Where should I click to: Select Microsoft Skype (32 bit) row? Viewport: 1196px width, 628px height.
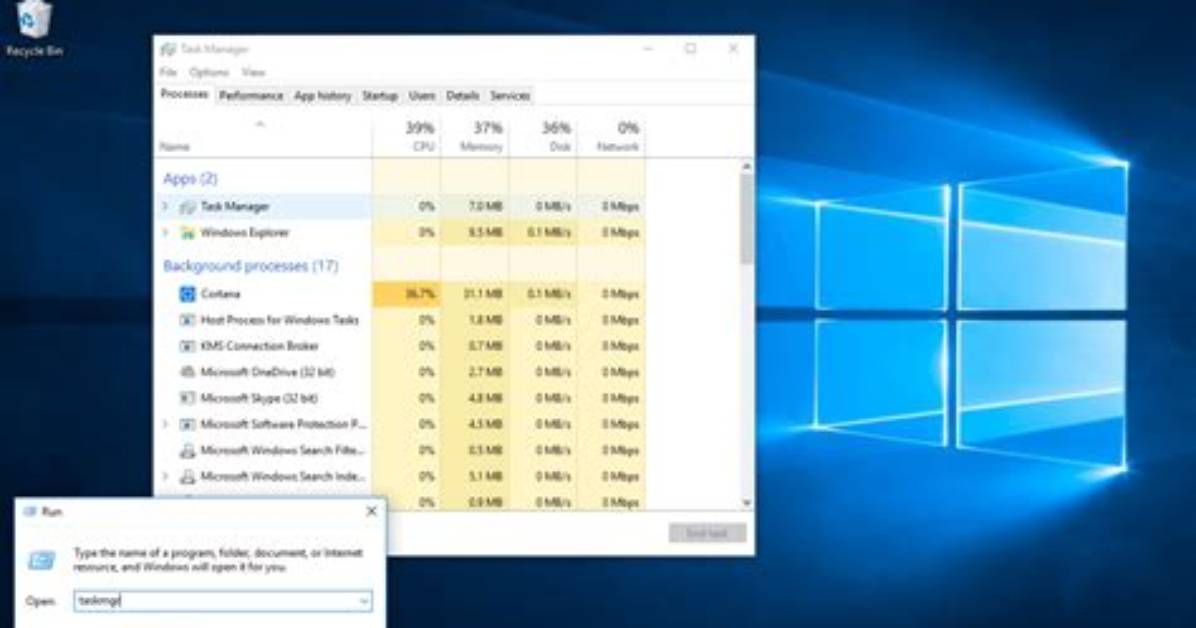pyautogui.click(x=400, y=398)
